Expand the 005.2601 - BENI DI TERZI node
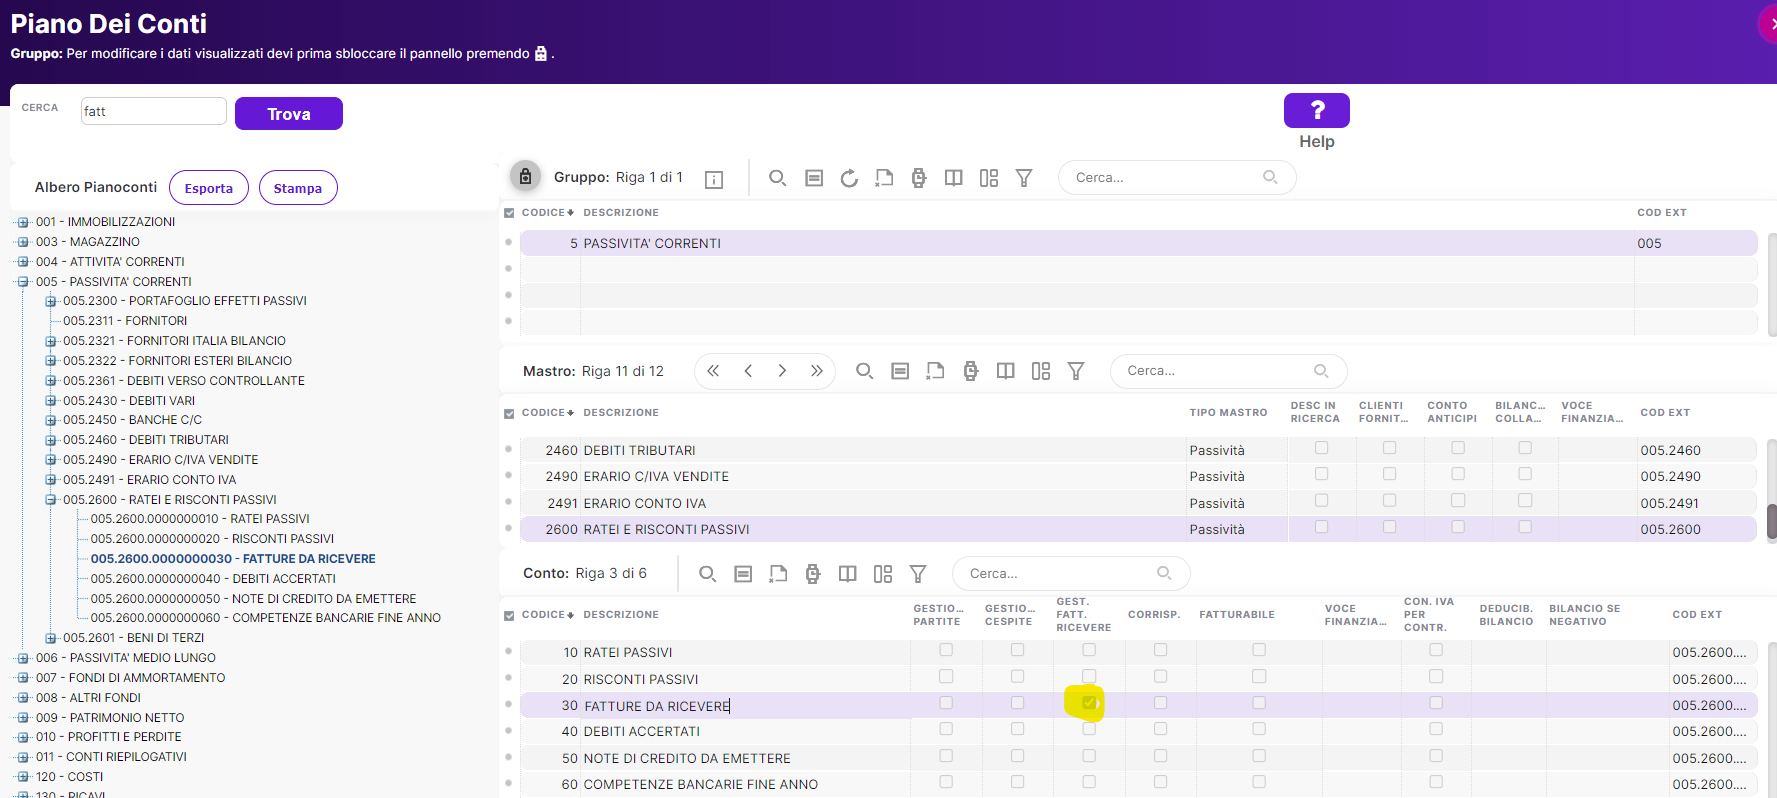Image resolution: width=1777 pixels, height=798 pixels. tap(50, 638)
